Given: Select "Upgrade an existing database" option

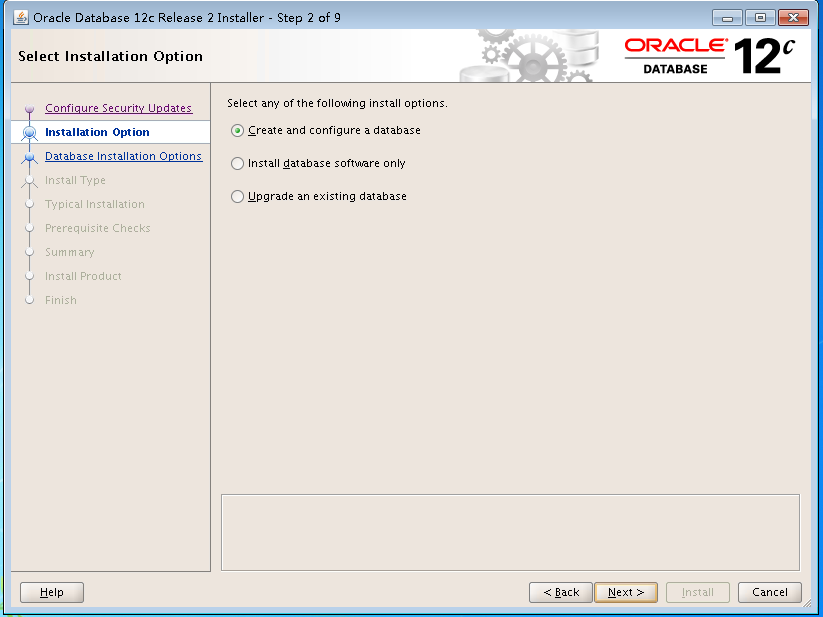Looking at the screenshot, I should pos(237,196).
